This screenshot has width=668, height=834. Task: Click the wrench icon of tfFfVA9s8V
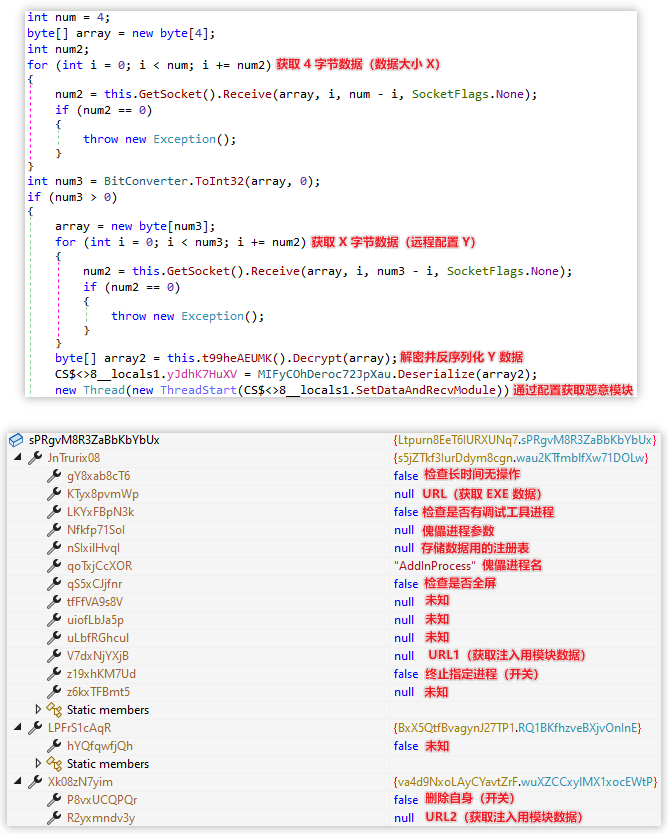pyautogui.click(x=54, y=602)
